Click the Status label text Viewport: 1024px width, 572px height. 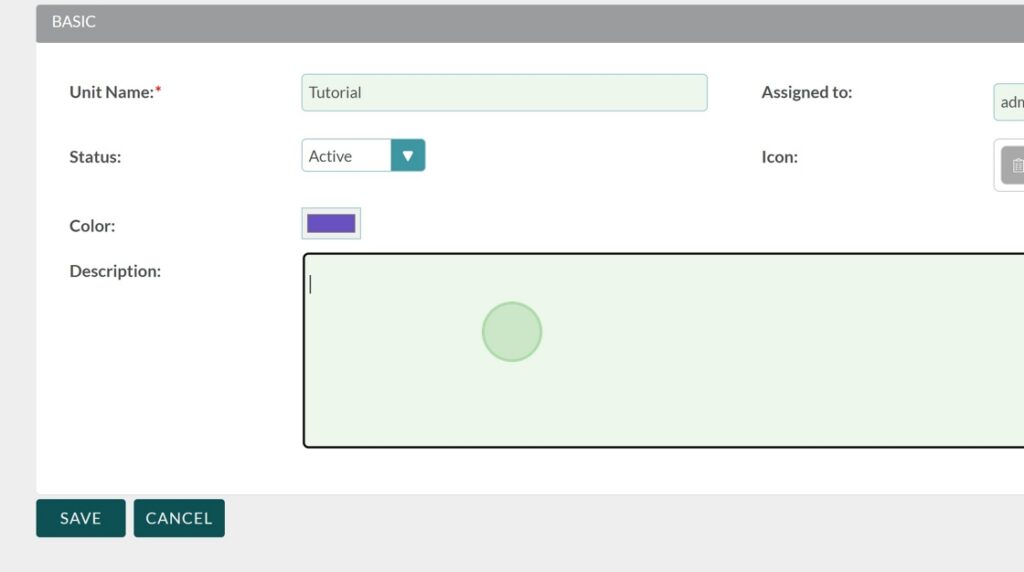click(x=95, y=157)
